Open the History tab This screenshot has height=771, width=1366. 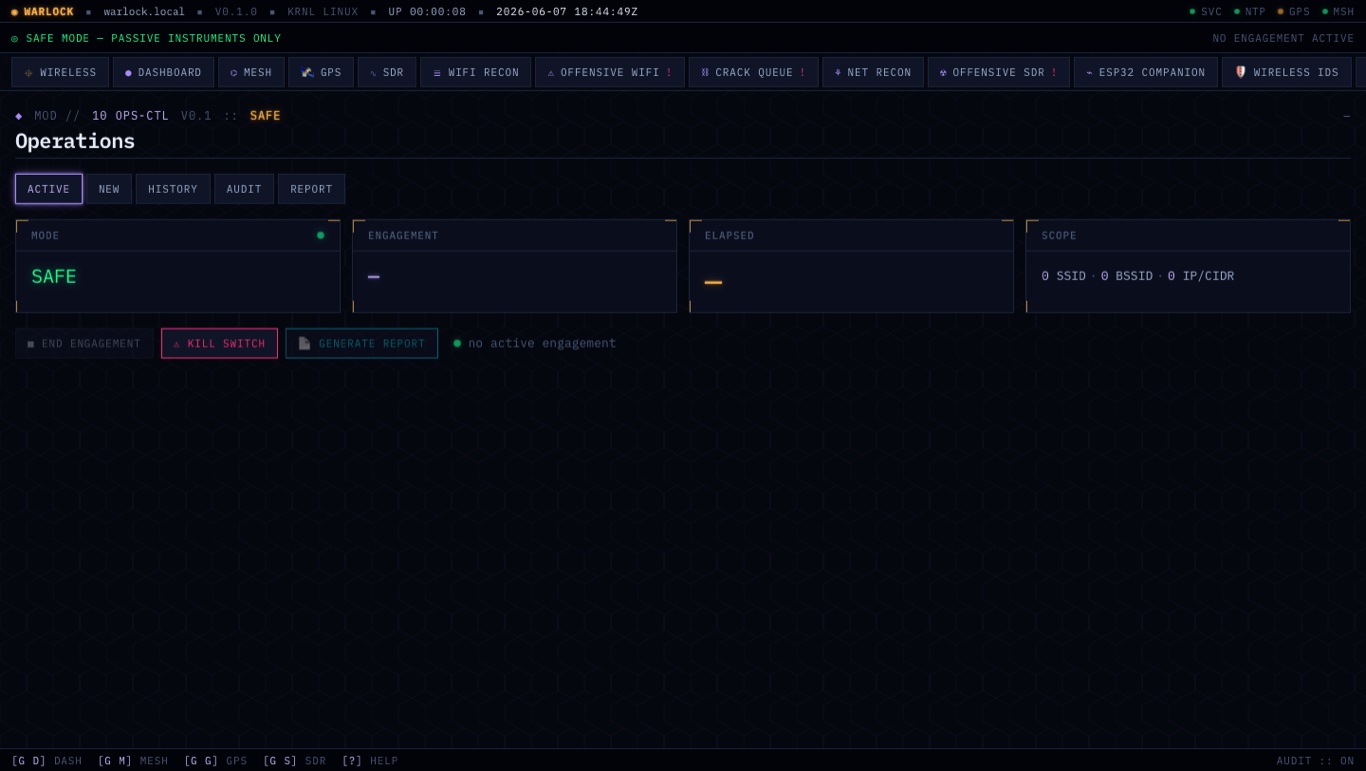(173, 189)
